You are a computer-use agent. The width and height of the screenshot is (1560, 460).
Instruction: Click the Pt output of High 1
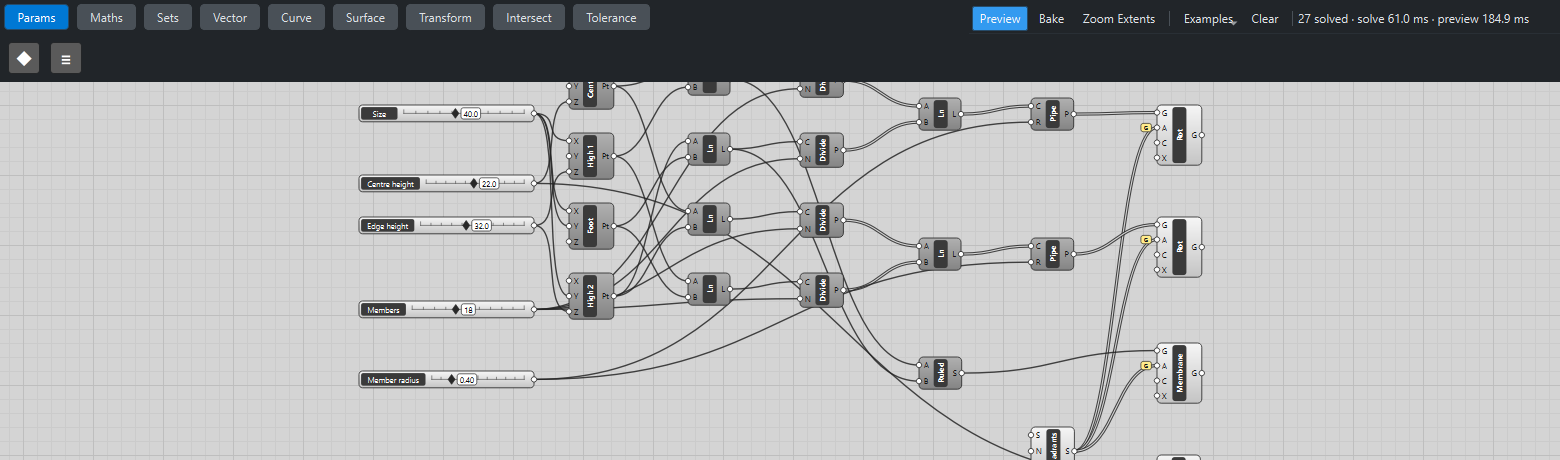click(613, 156)
